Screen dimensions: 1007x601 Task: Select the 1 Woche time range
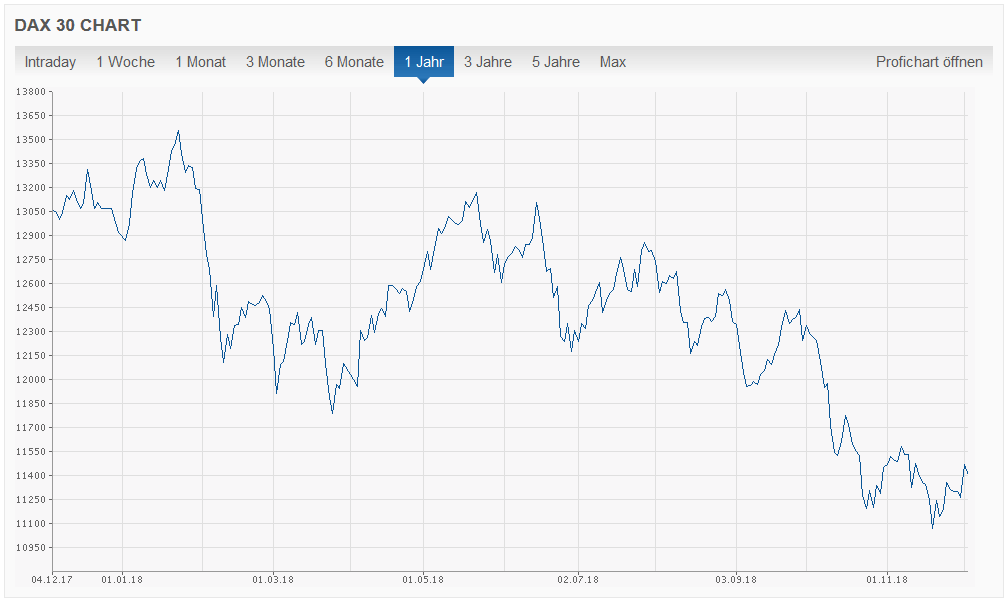pos(125,62)
